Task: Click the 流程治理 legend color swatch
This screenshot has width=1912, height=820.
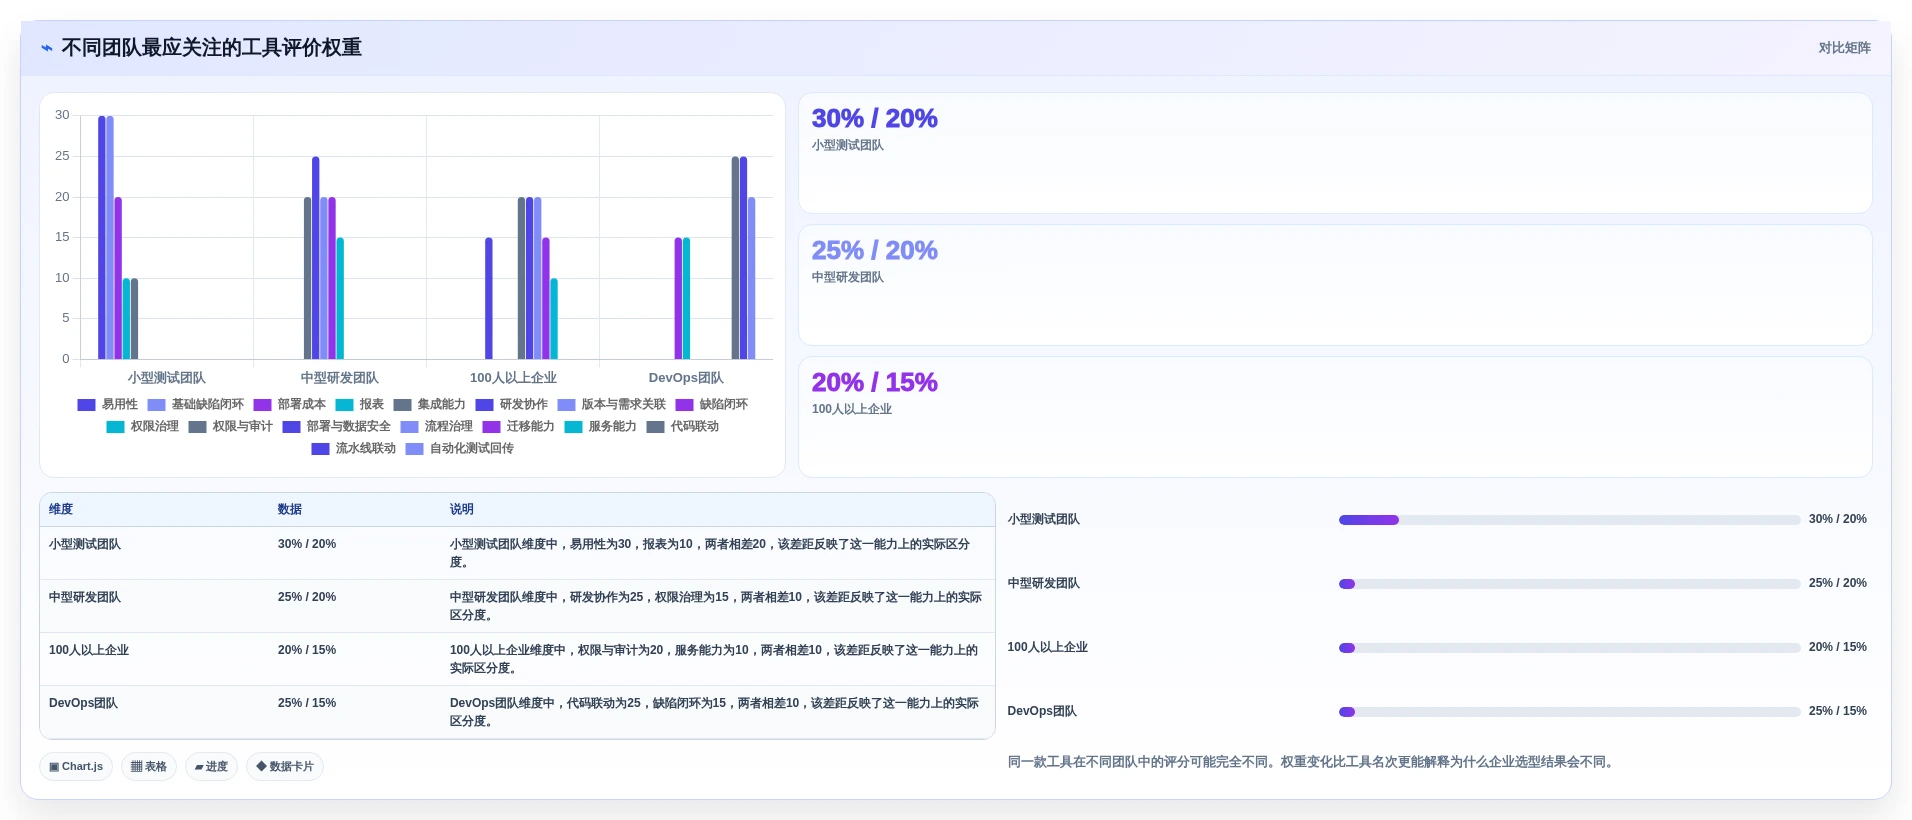Action: coord(409,427)
